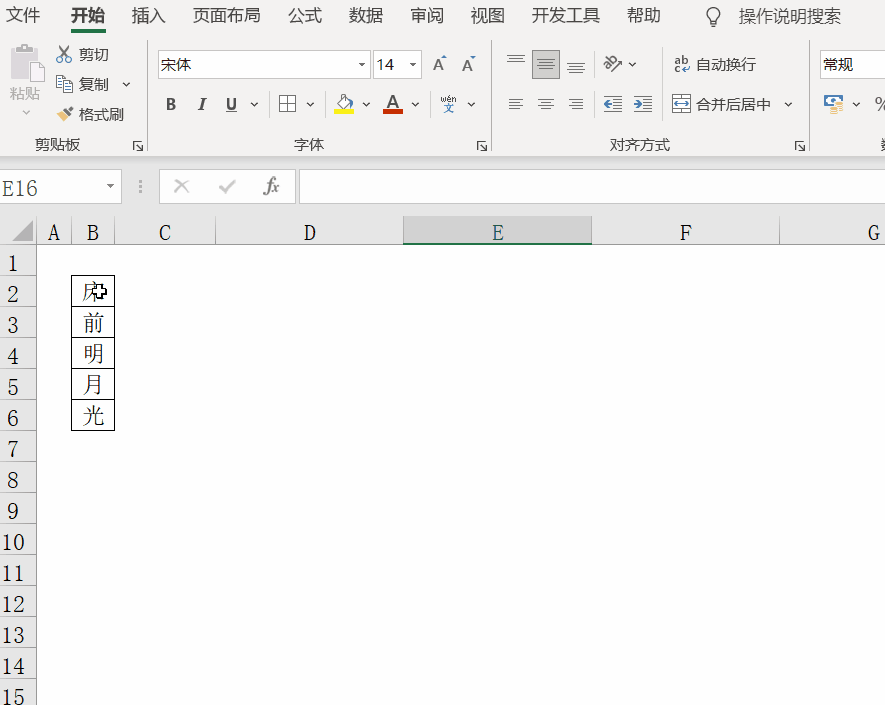Open the orientation dropdown arrow
The height and width of the screenshot is (705, 885).
[x=633, y=64]
